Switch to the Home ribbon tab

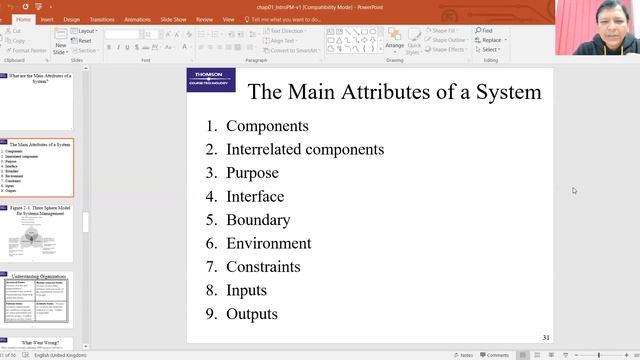[x=23, y=19]
